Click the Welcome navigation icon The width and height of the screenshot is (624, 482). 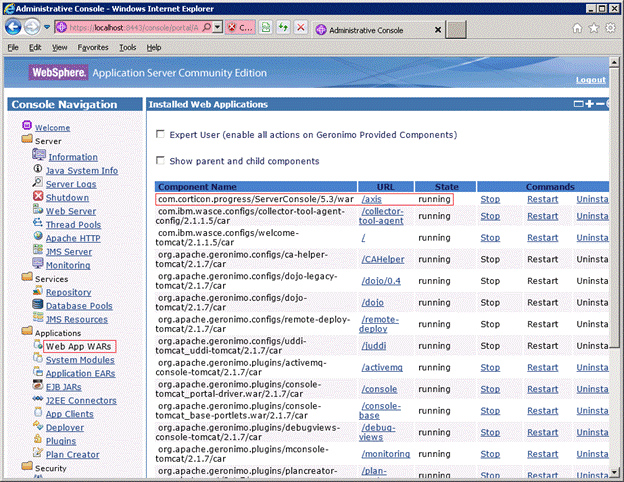pos(27,125)
